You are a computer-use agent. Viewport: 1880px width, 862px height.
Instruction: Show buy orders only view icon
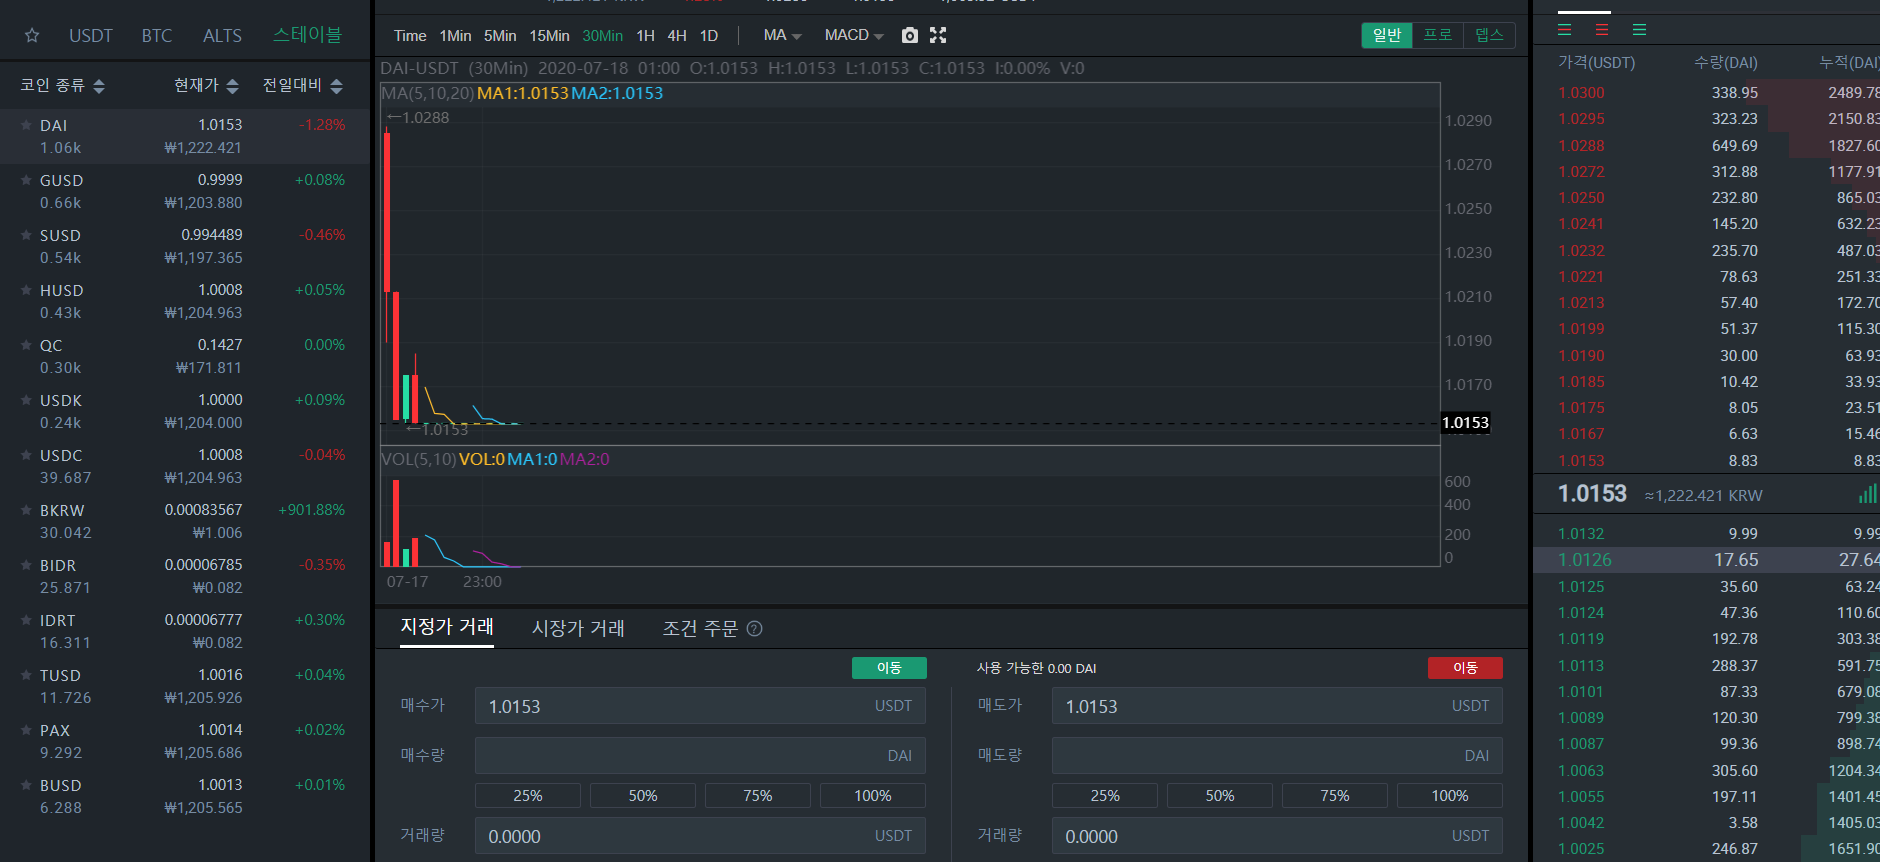1639,30
